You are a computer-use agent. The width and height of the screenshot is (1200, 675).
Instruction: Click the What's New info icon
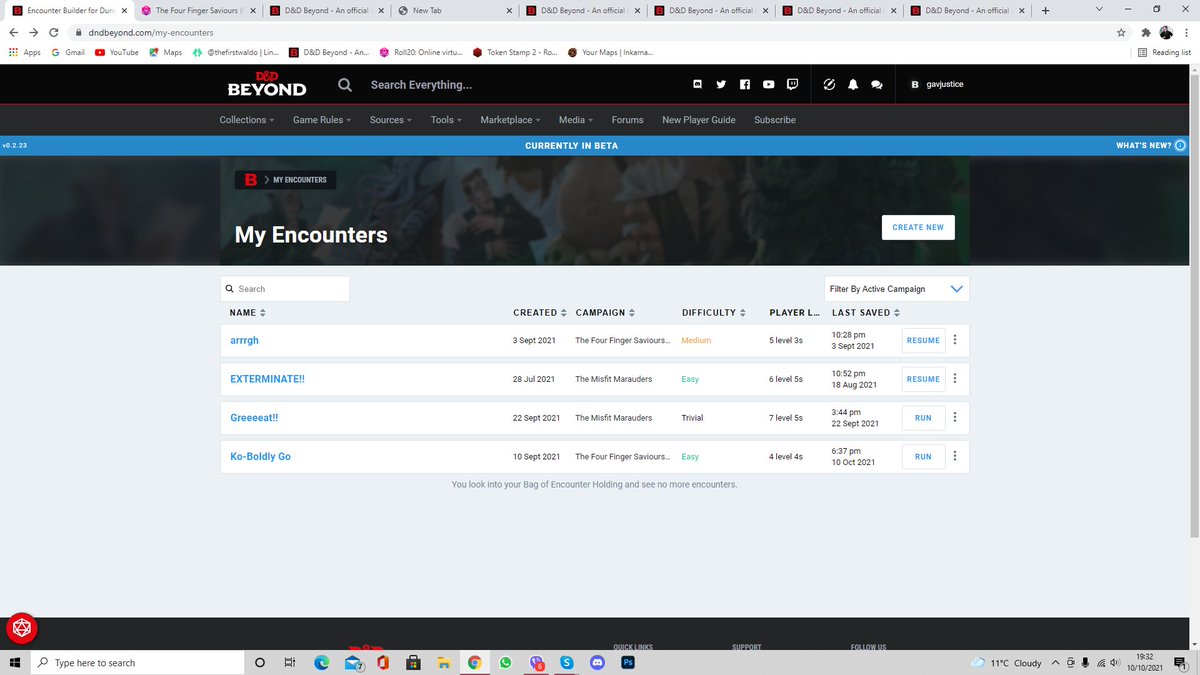click(1180, 145)
